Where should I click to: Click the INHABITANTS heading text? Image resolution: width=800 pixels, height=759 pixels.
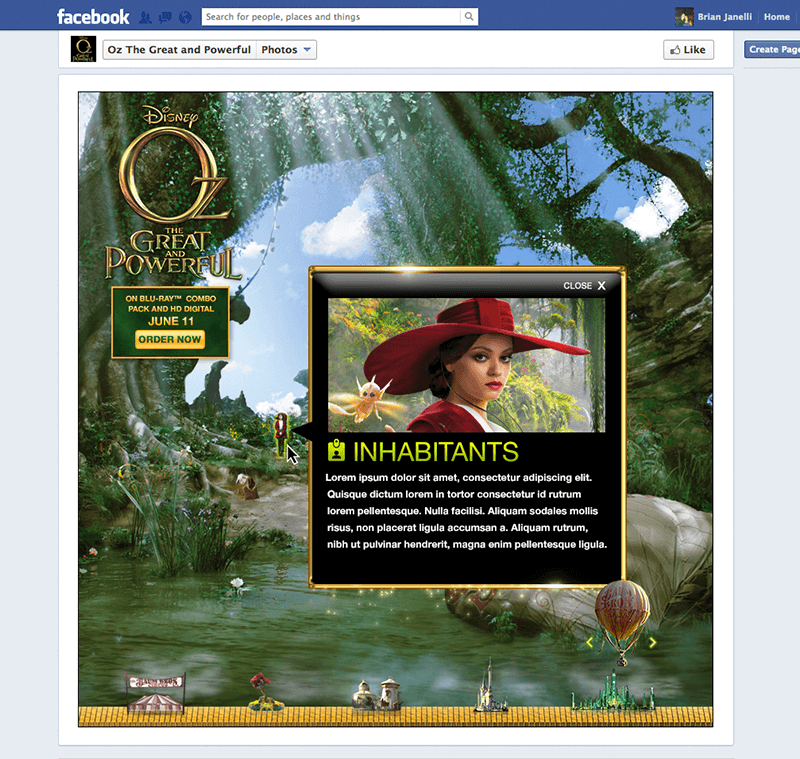(435, 451)
